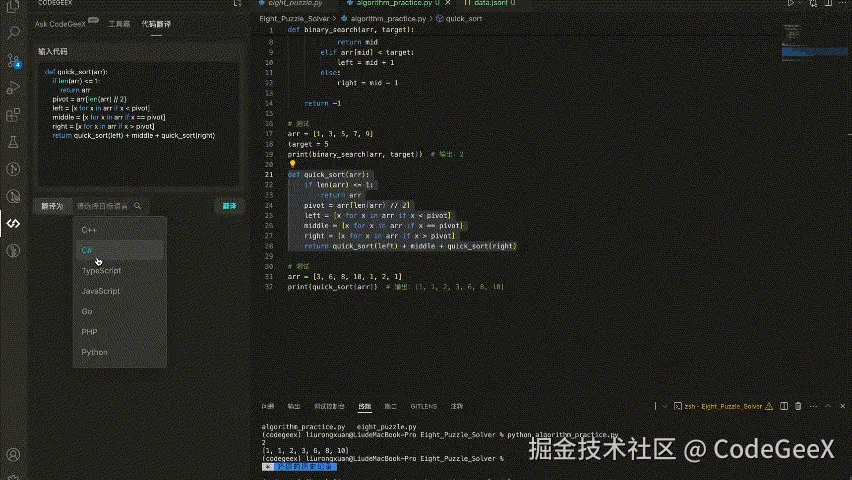
Task: Split the terminal panel
Action: click(784, 406)
